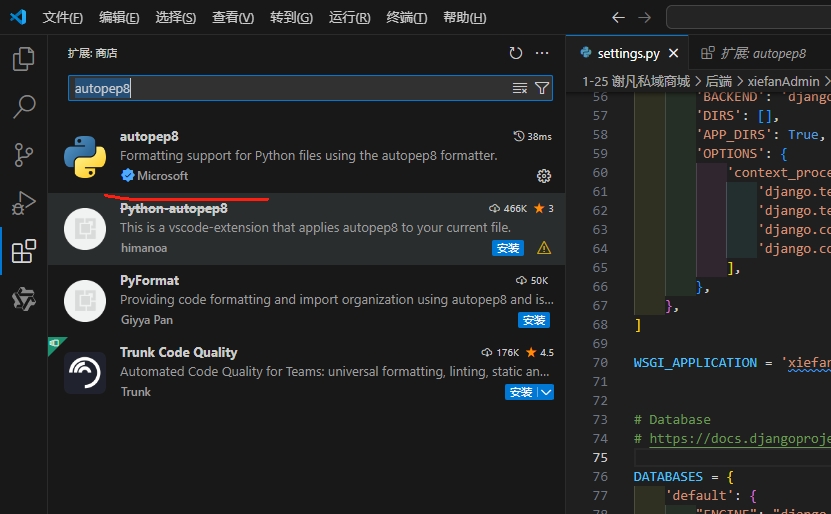Click the VS Code logo icon
Screen dimensions: 831x514
coord(18,17)
